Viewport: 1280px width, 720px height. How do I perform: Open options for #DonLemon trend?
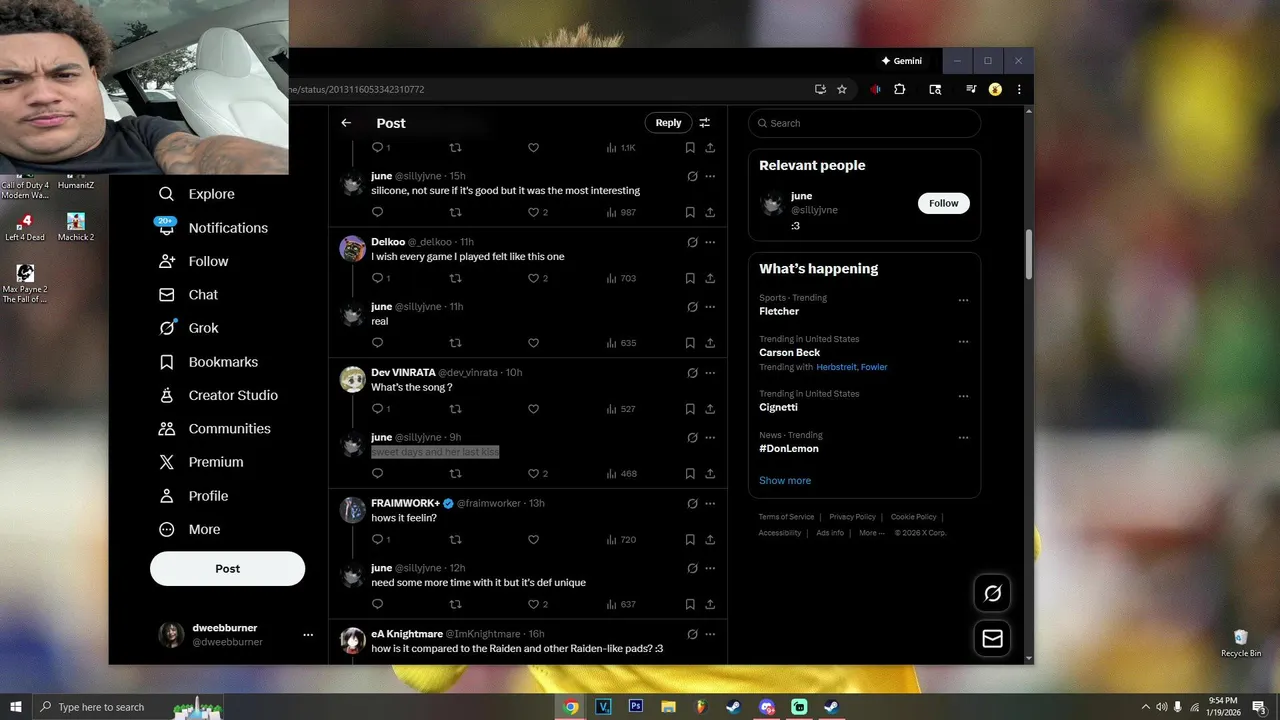[x=963, y=438]
